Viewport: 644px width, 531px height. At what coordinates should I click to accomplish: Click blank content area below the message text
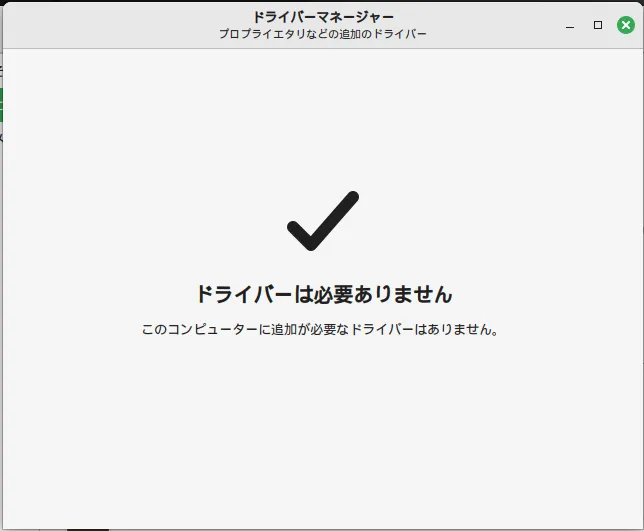tap(322, 430)
